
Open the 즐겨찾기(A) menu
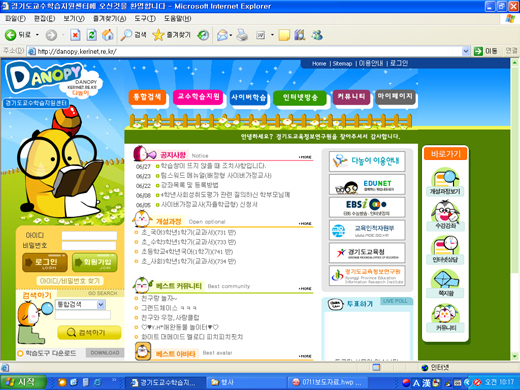[109, 19]
